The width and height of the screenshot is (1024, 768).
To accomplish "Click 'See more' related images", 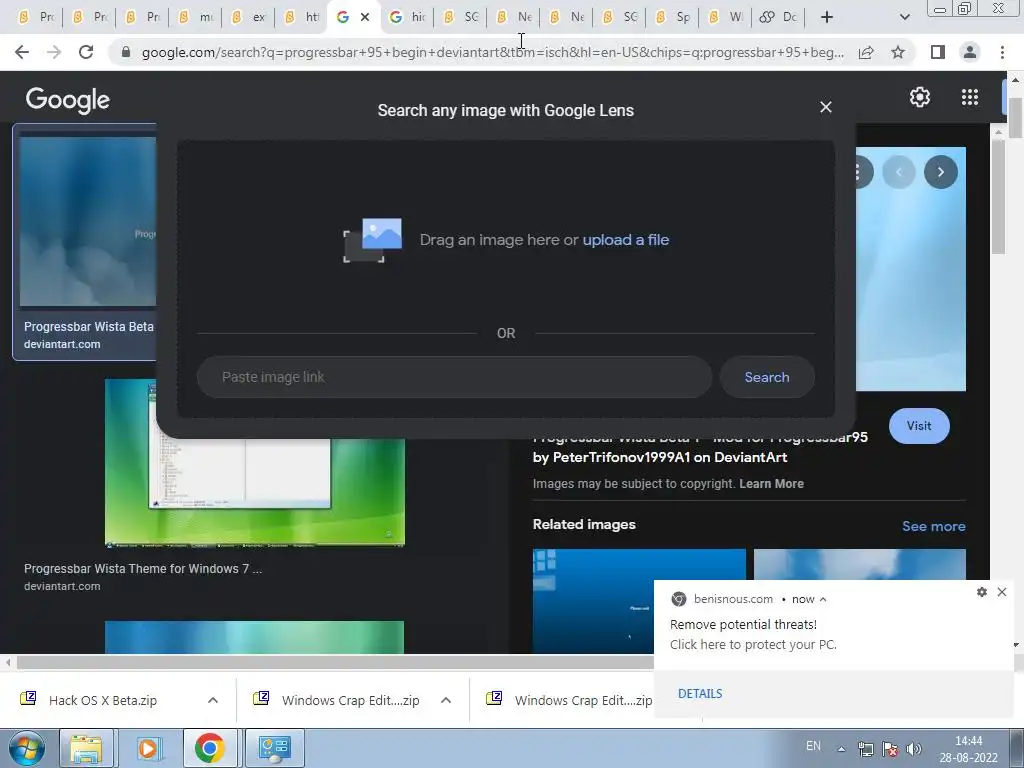I will (933, 526).
